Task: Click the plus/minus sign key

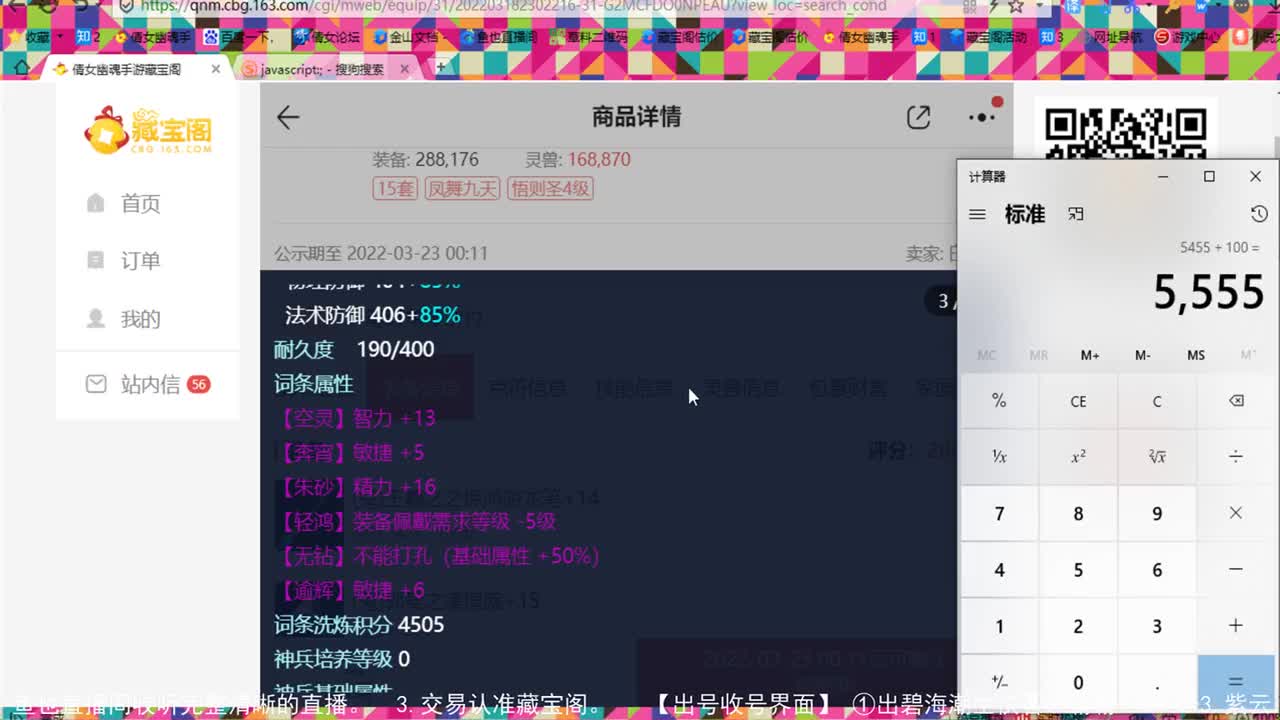Action: [x=999, y=681]
